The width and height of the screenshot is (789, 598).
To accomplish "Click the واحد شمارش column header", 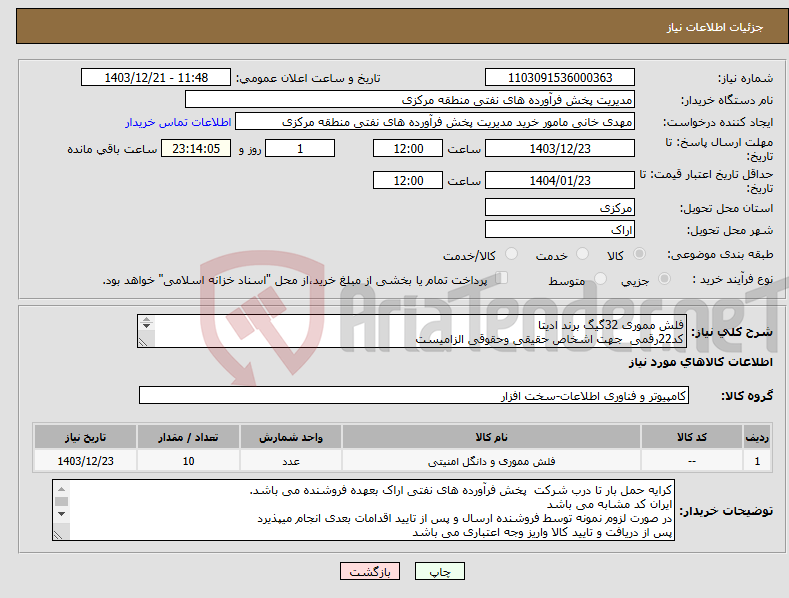I will [x=291, y=437].
